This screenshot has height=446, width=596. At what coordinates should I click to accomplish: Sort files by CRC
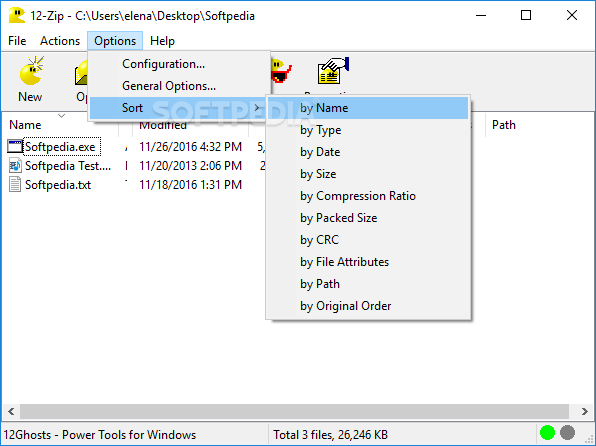[368, 240]
